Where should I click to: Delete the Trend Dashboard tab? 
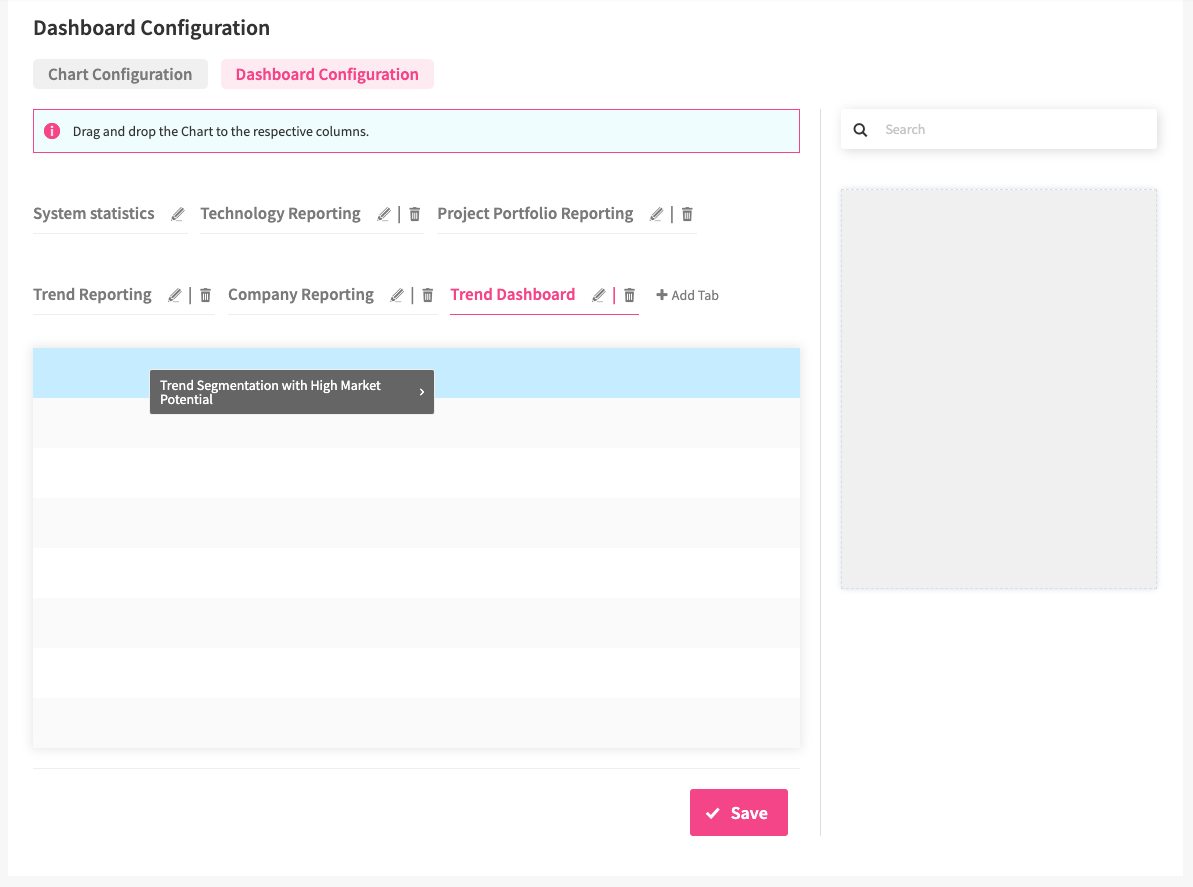630,295
